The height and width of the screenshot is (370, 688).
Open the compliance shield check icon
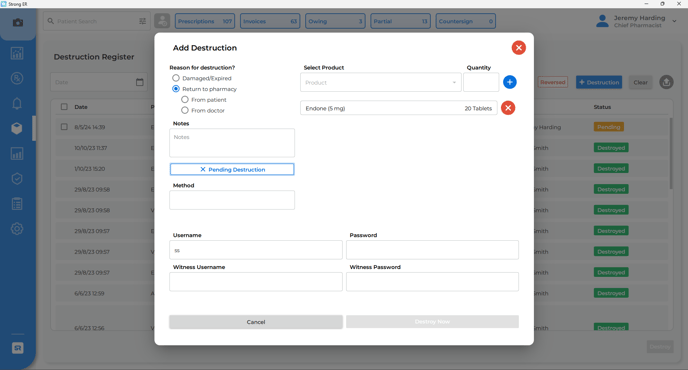pos(17,179)
